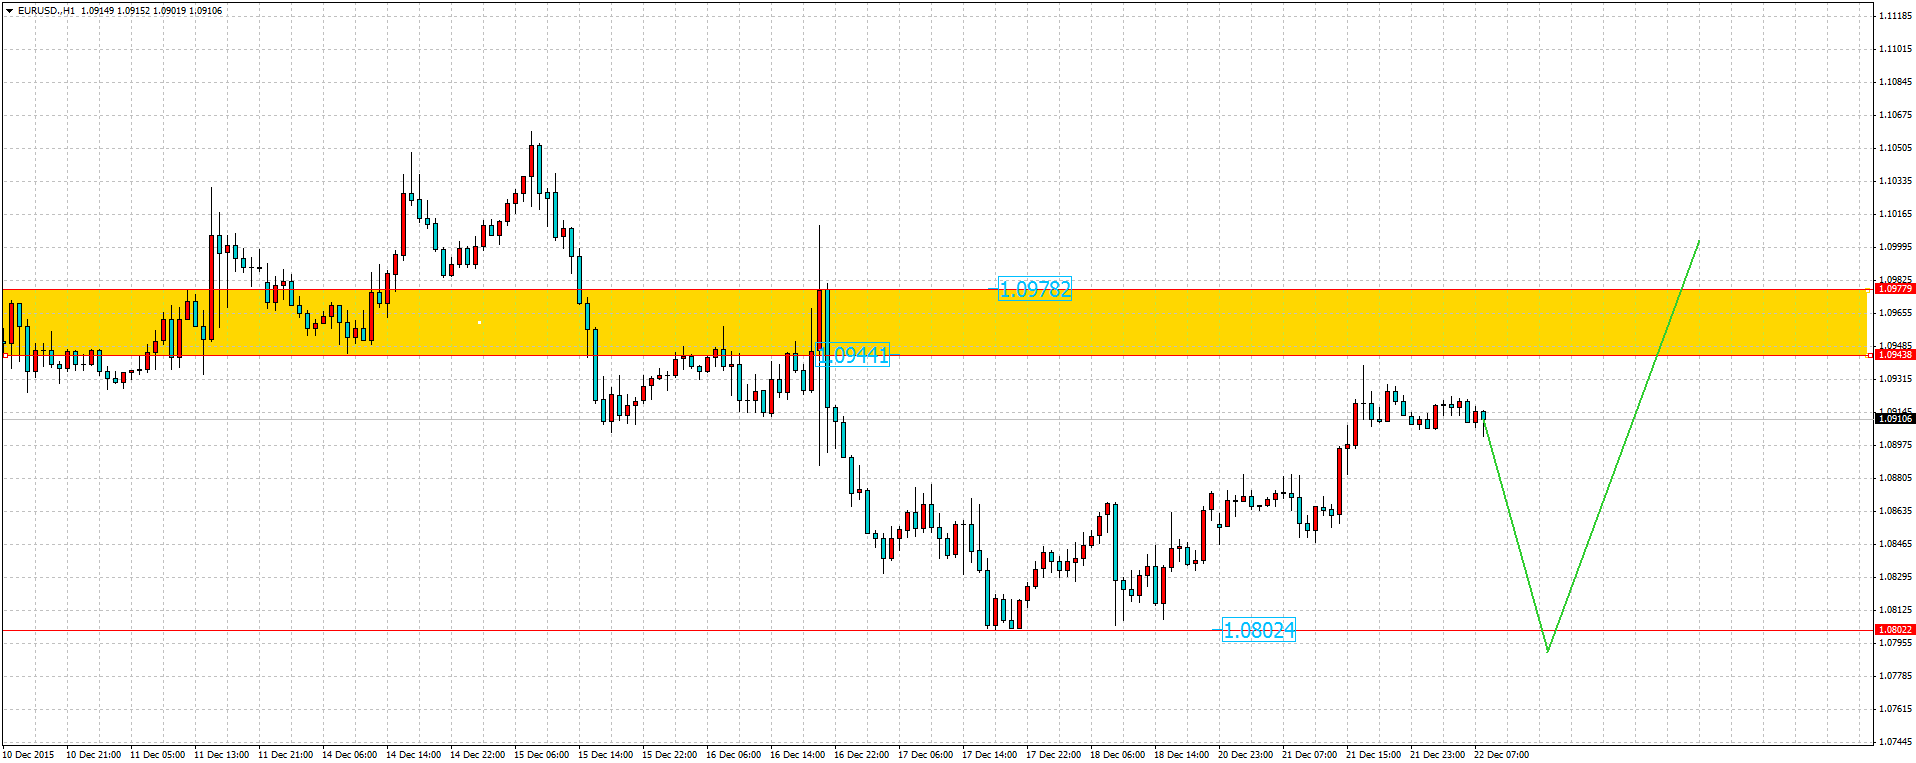
Task: Select the 1.09782 price text label
Action: pos(1034,290)
